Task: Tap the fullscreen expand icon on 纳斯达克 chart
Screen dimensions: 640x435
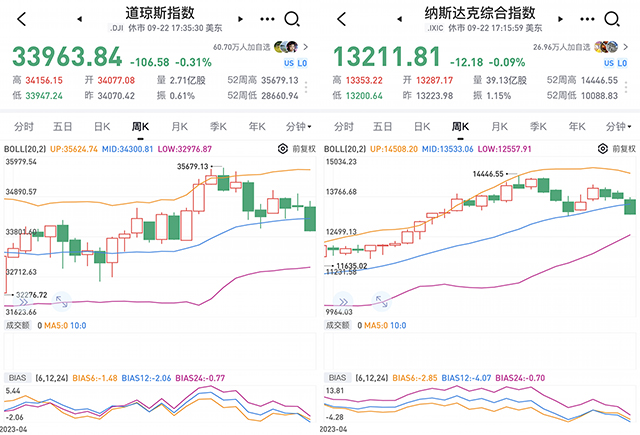Action: 382,302
